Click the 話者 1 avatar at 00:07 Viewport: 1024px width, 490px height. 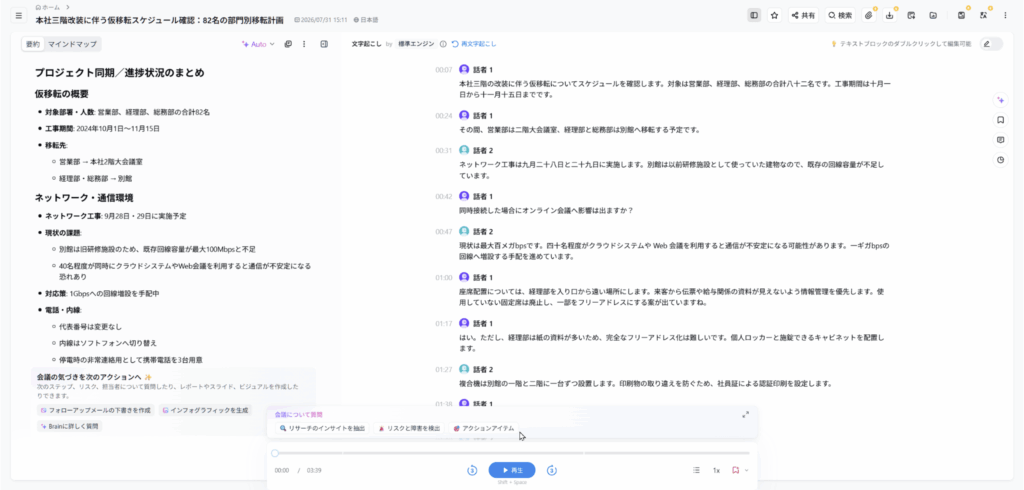(x=464, y=69)
